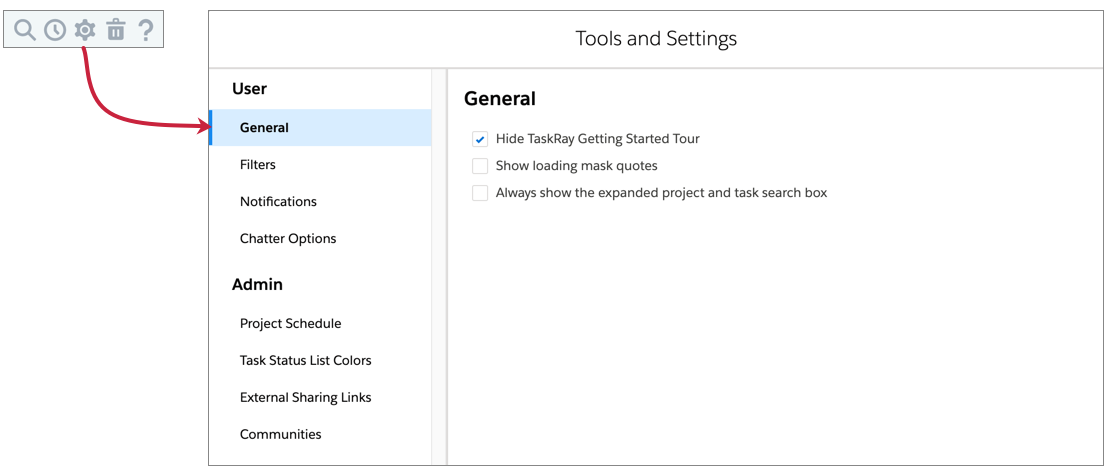Open Chatter Options settings
Screen dimensions: 1104x476
288,239
